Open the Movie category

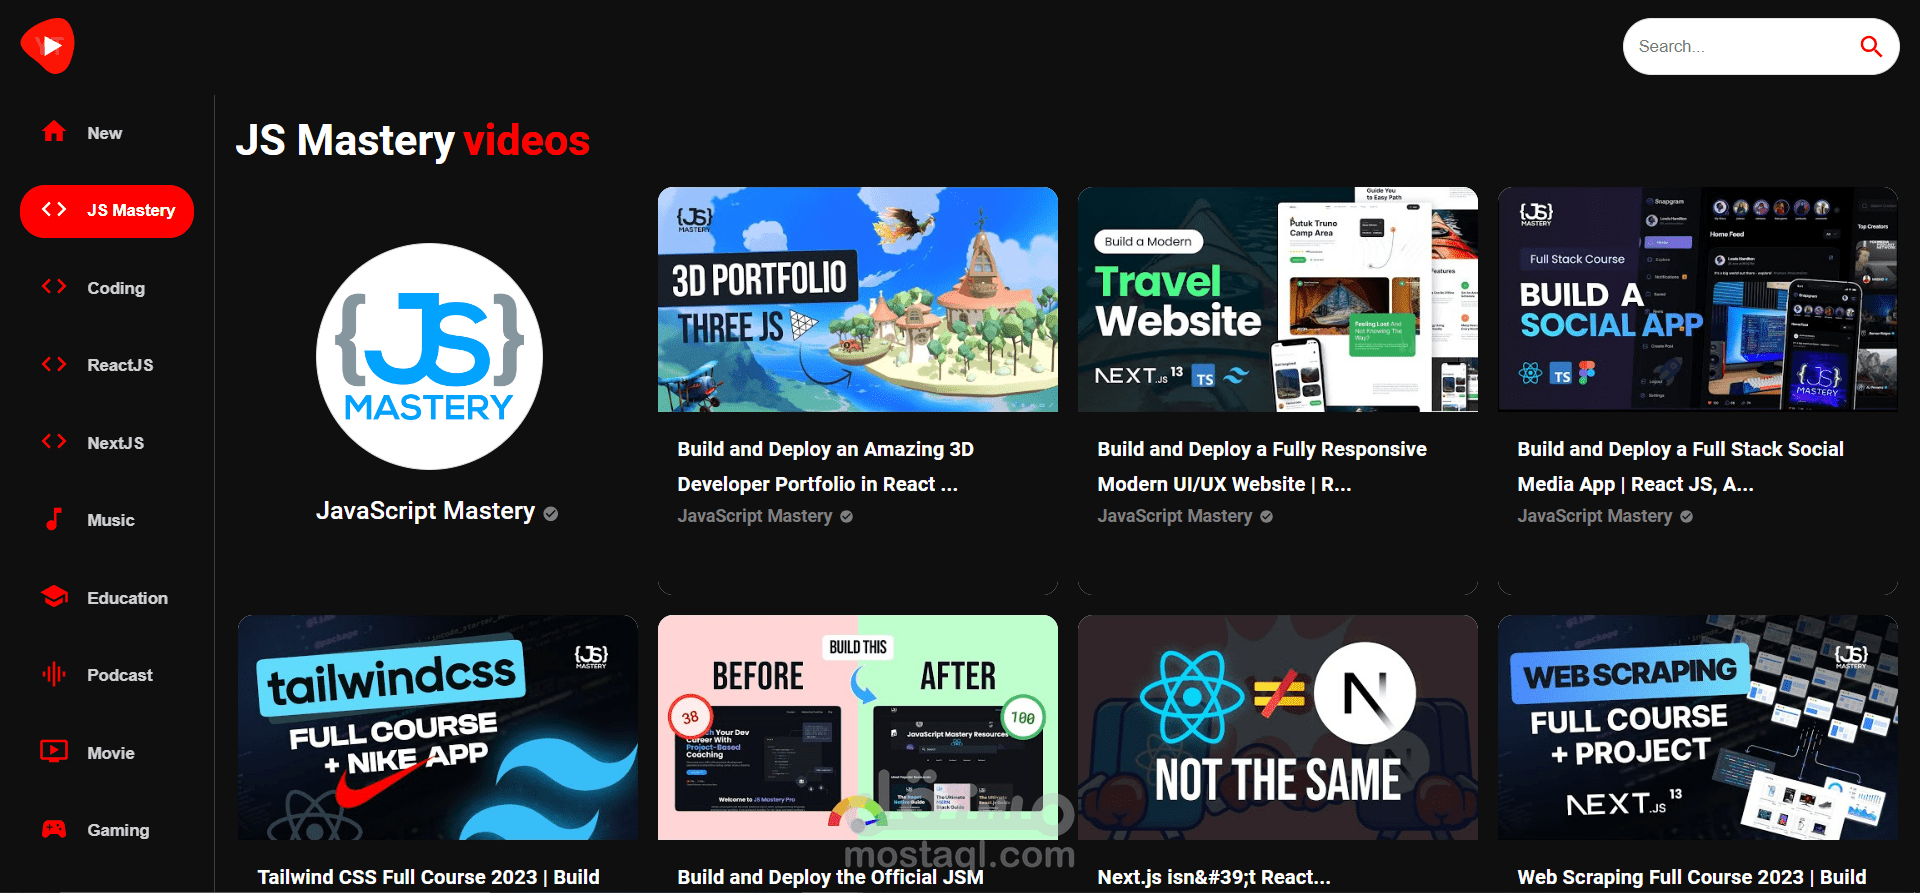107,753
